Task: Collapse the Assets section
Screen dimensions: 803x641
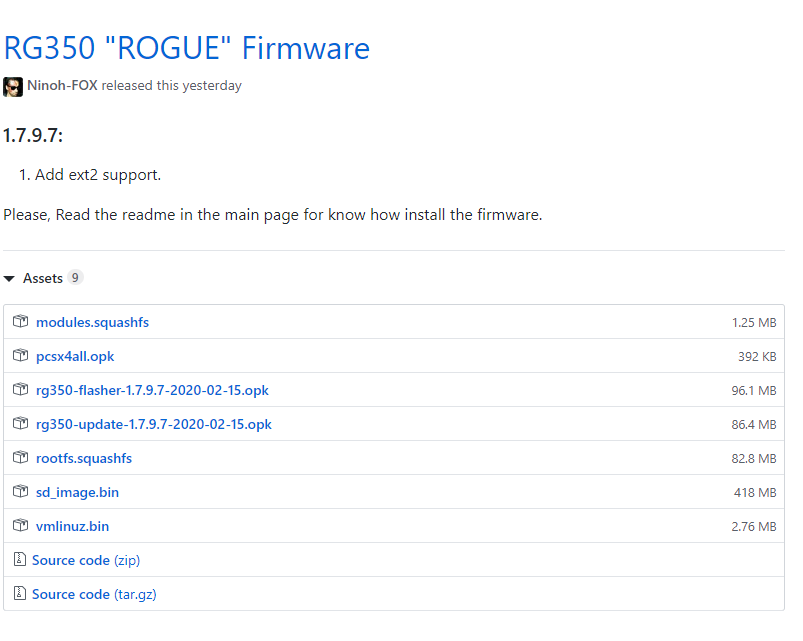Action: 10,278
